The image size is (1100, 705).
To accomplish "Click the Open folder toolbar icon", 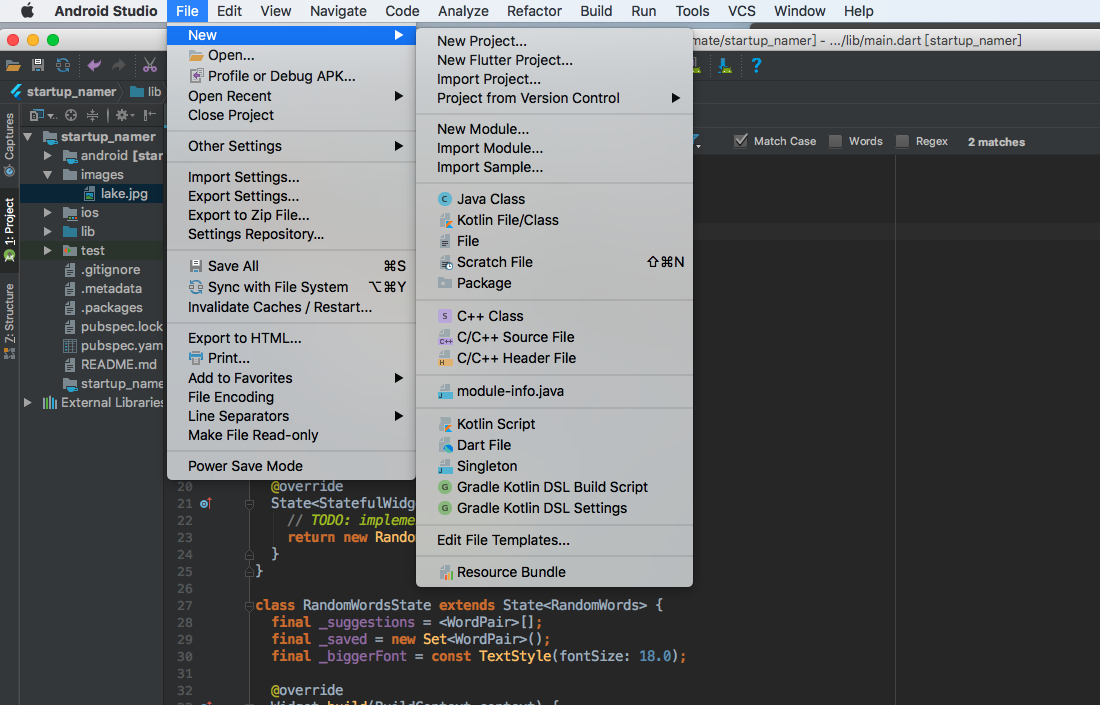I will 13,66.
